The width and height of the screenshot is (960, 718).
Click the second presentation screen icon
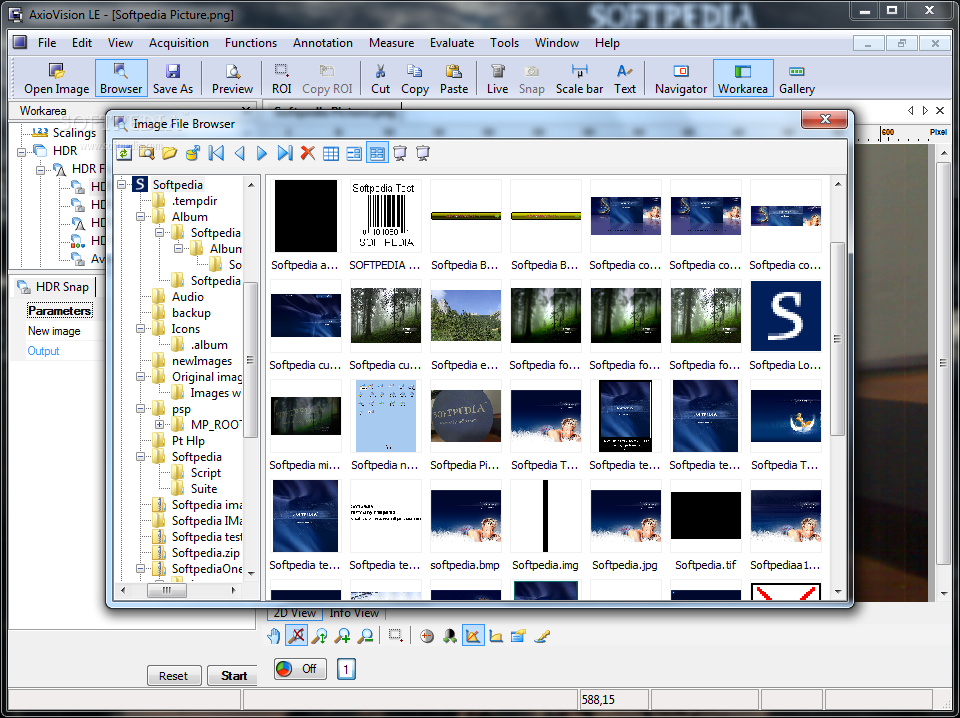pos(423,153)
